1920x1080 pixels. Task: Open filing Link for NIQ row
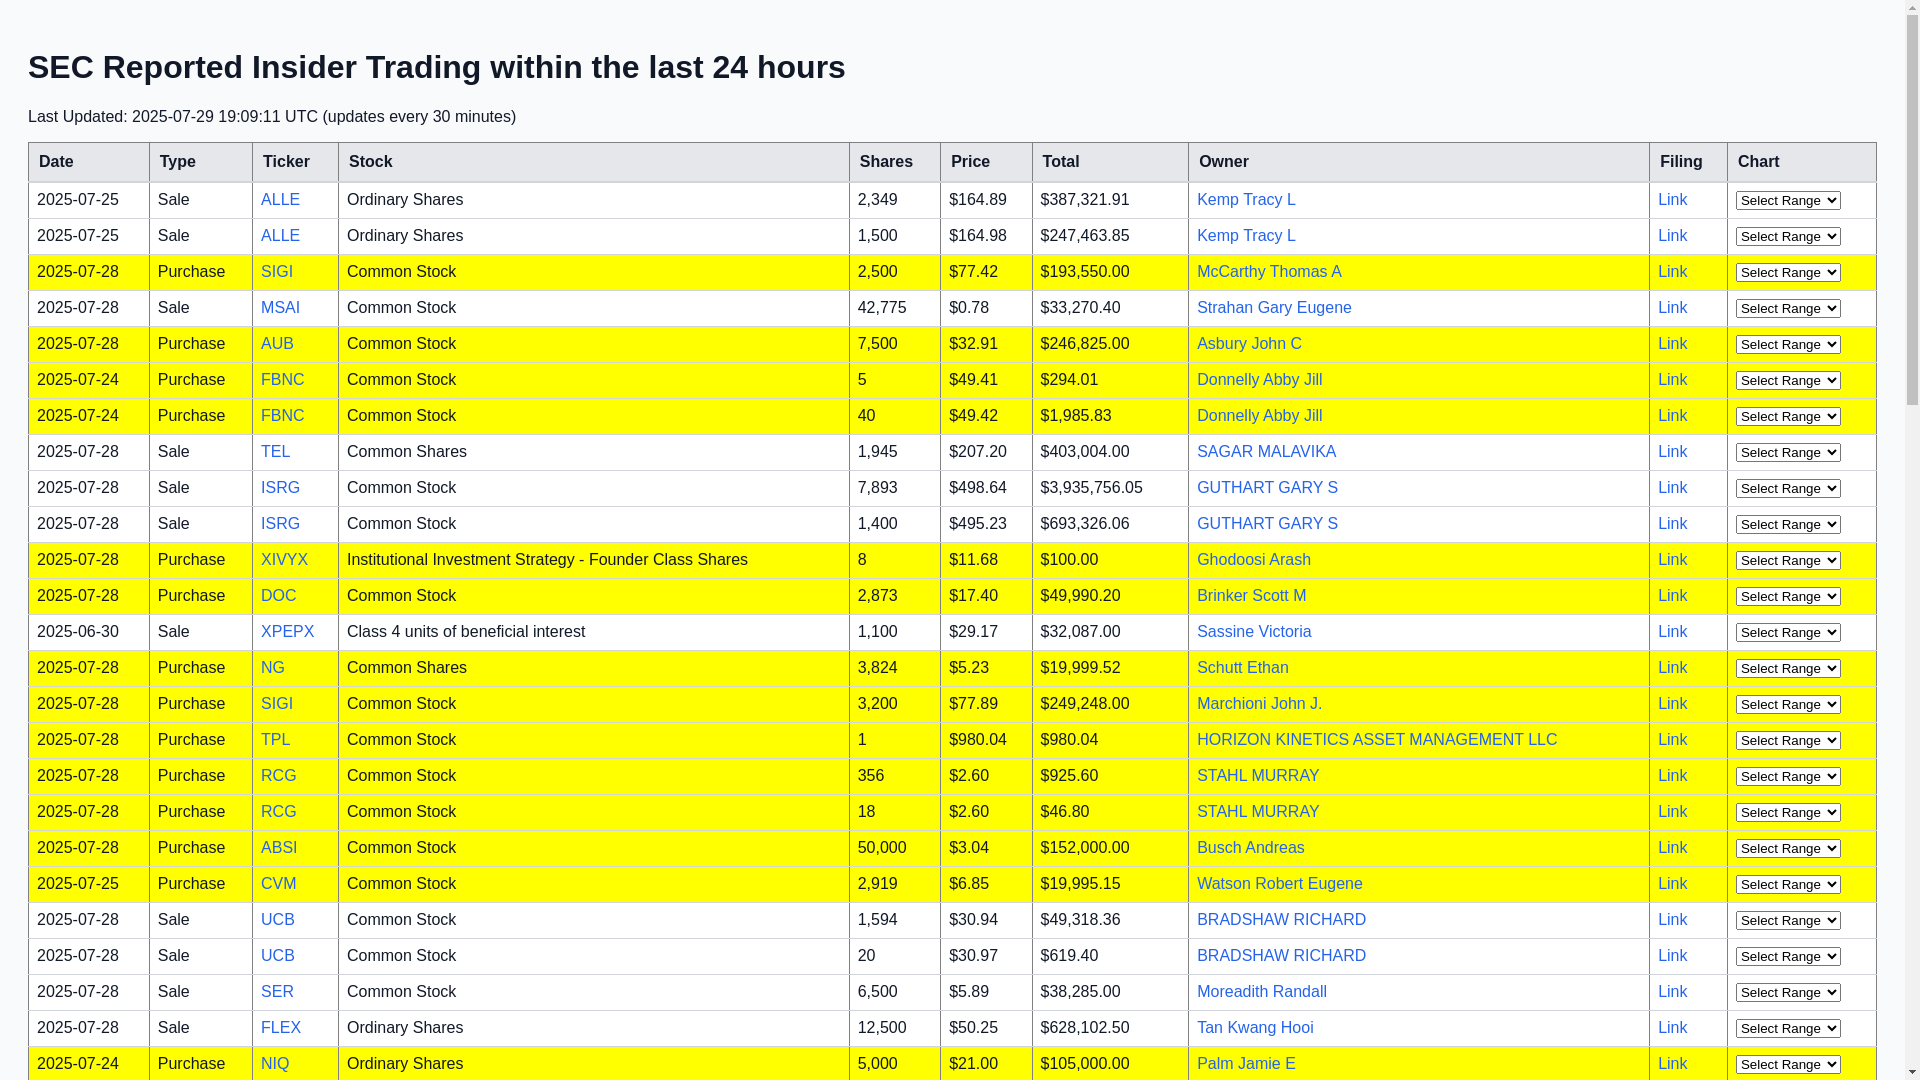point(1672,1064)
